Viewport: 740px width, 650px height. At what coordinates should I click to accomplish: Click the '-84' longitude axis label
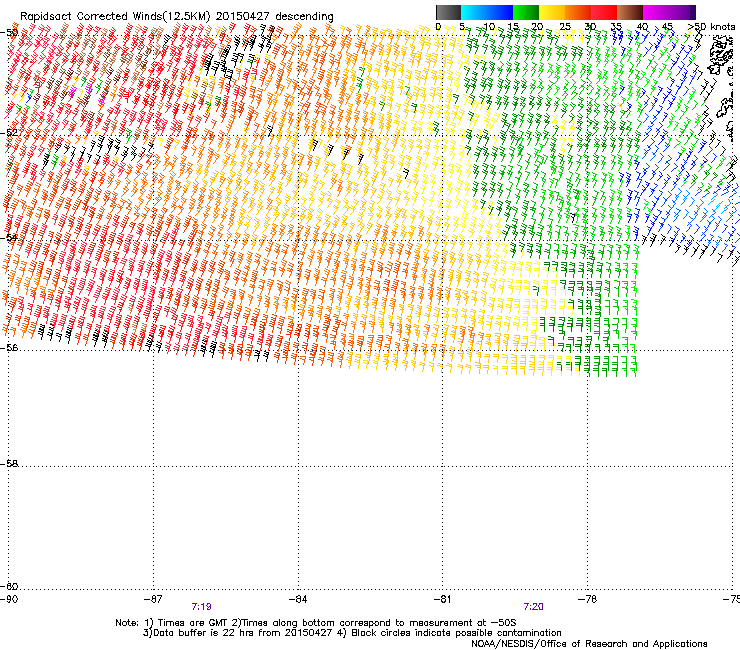298,599
